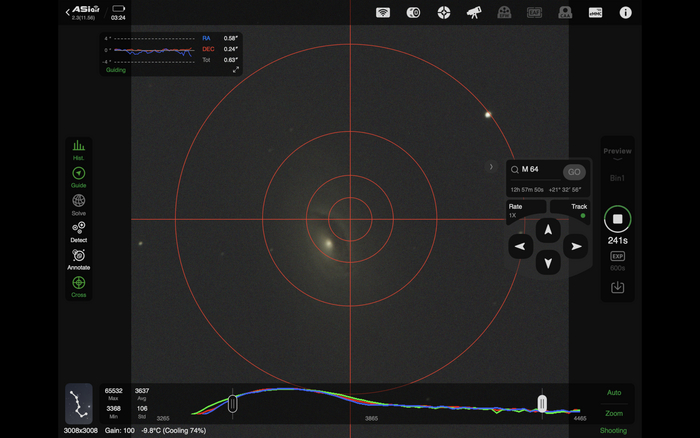The image size is (700, 438).
Task: Open the Wi-Fi settings icon
Action: coord(382,13)
